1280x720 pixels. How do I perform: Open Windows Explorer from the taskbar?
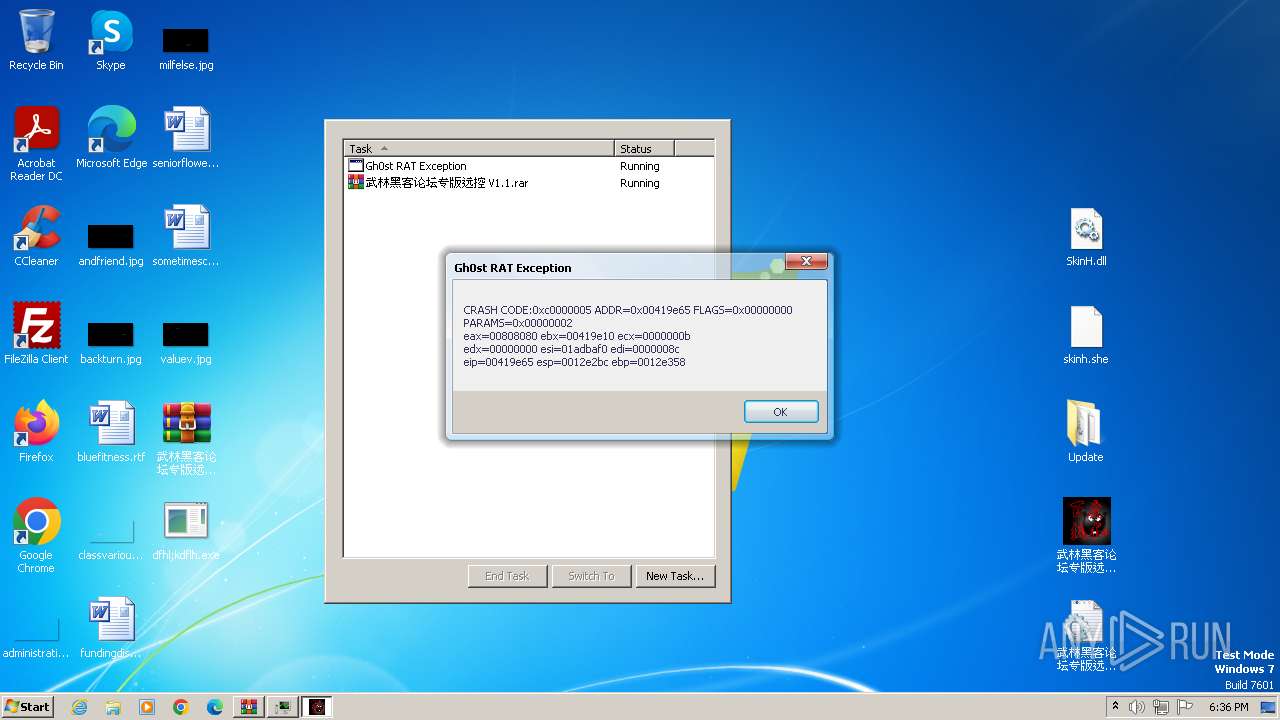point(113,707)
